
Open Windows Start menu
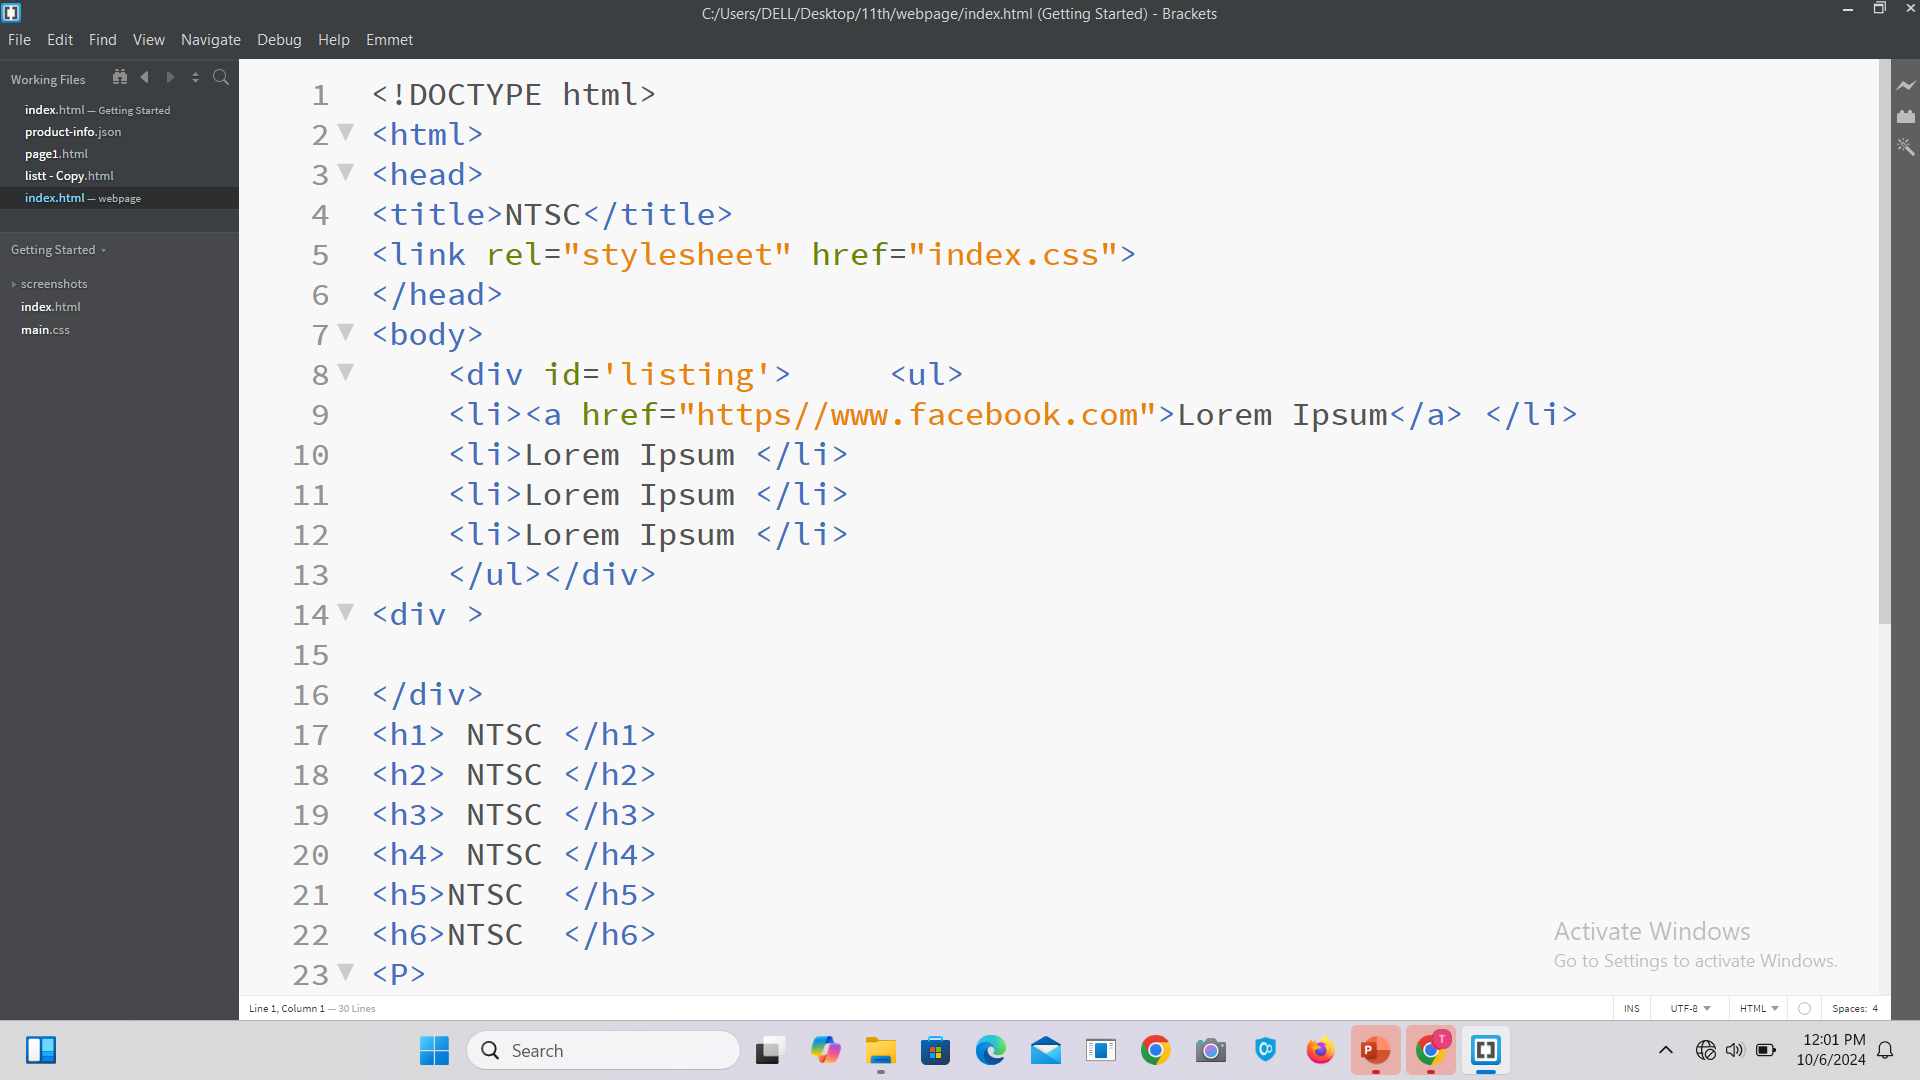[x=434, y=1050]
